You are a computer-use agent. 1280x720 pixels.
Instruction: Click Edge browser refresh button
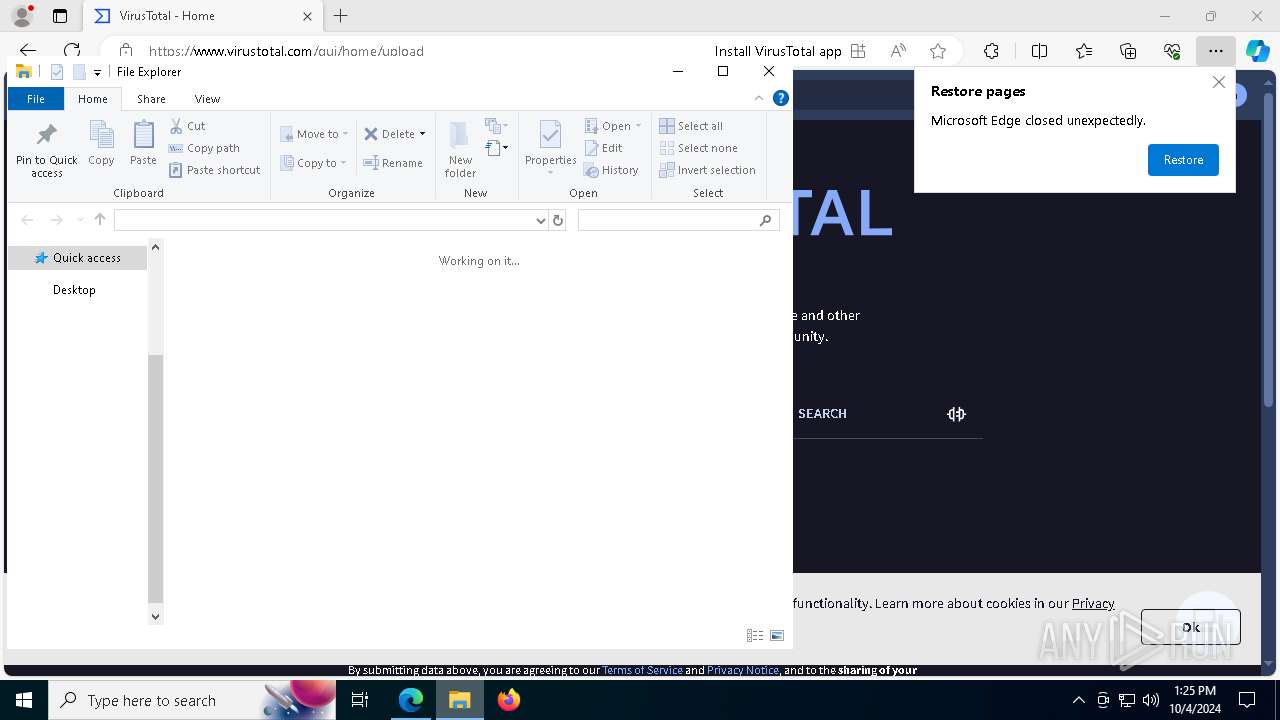(x=72, y=51)
